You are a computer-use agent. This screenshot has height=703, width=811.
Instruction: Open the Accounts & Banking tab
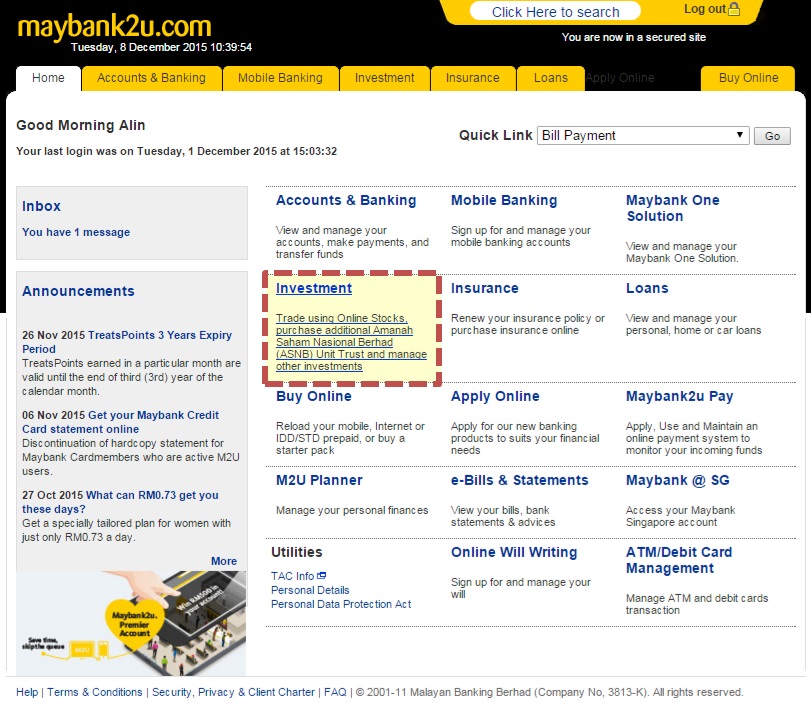[152, 78]
